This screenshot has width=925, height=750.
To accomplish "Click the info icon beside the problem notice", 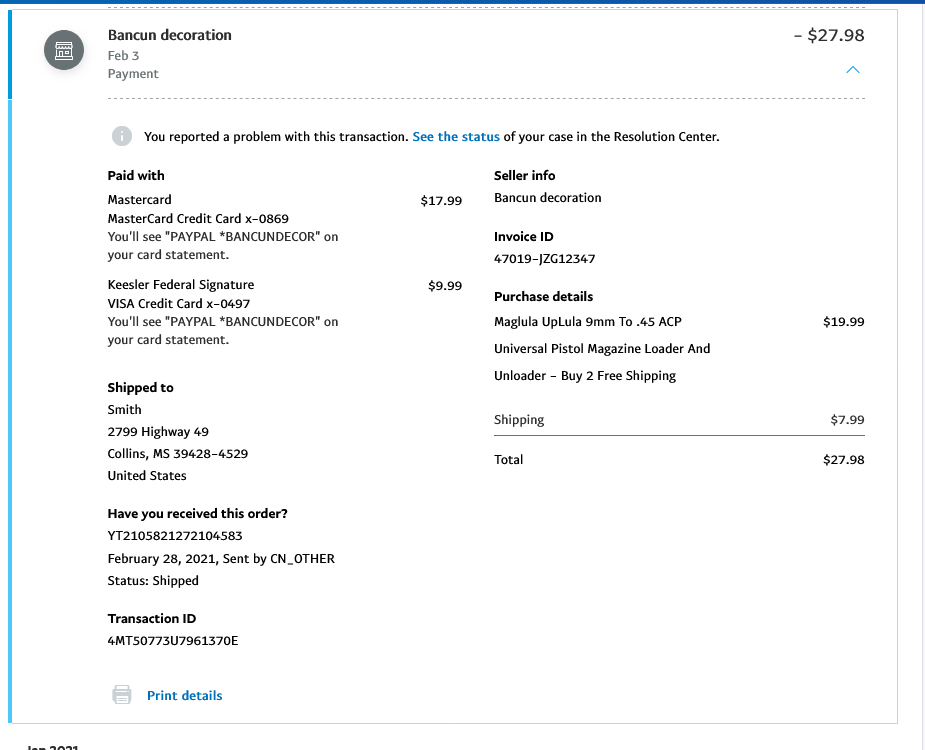I will click(121, 136).
